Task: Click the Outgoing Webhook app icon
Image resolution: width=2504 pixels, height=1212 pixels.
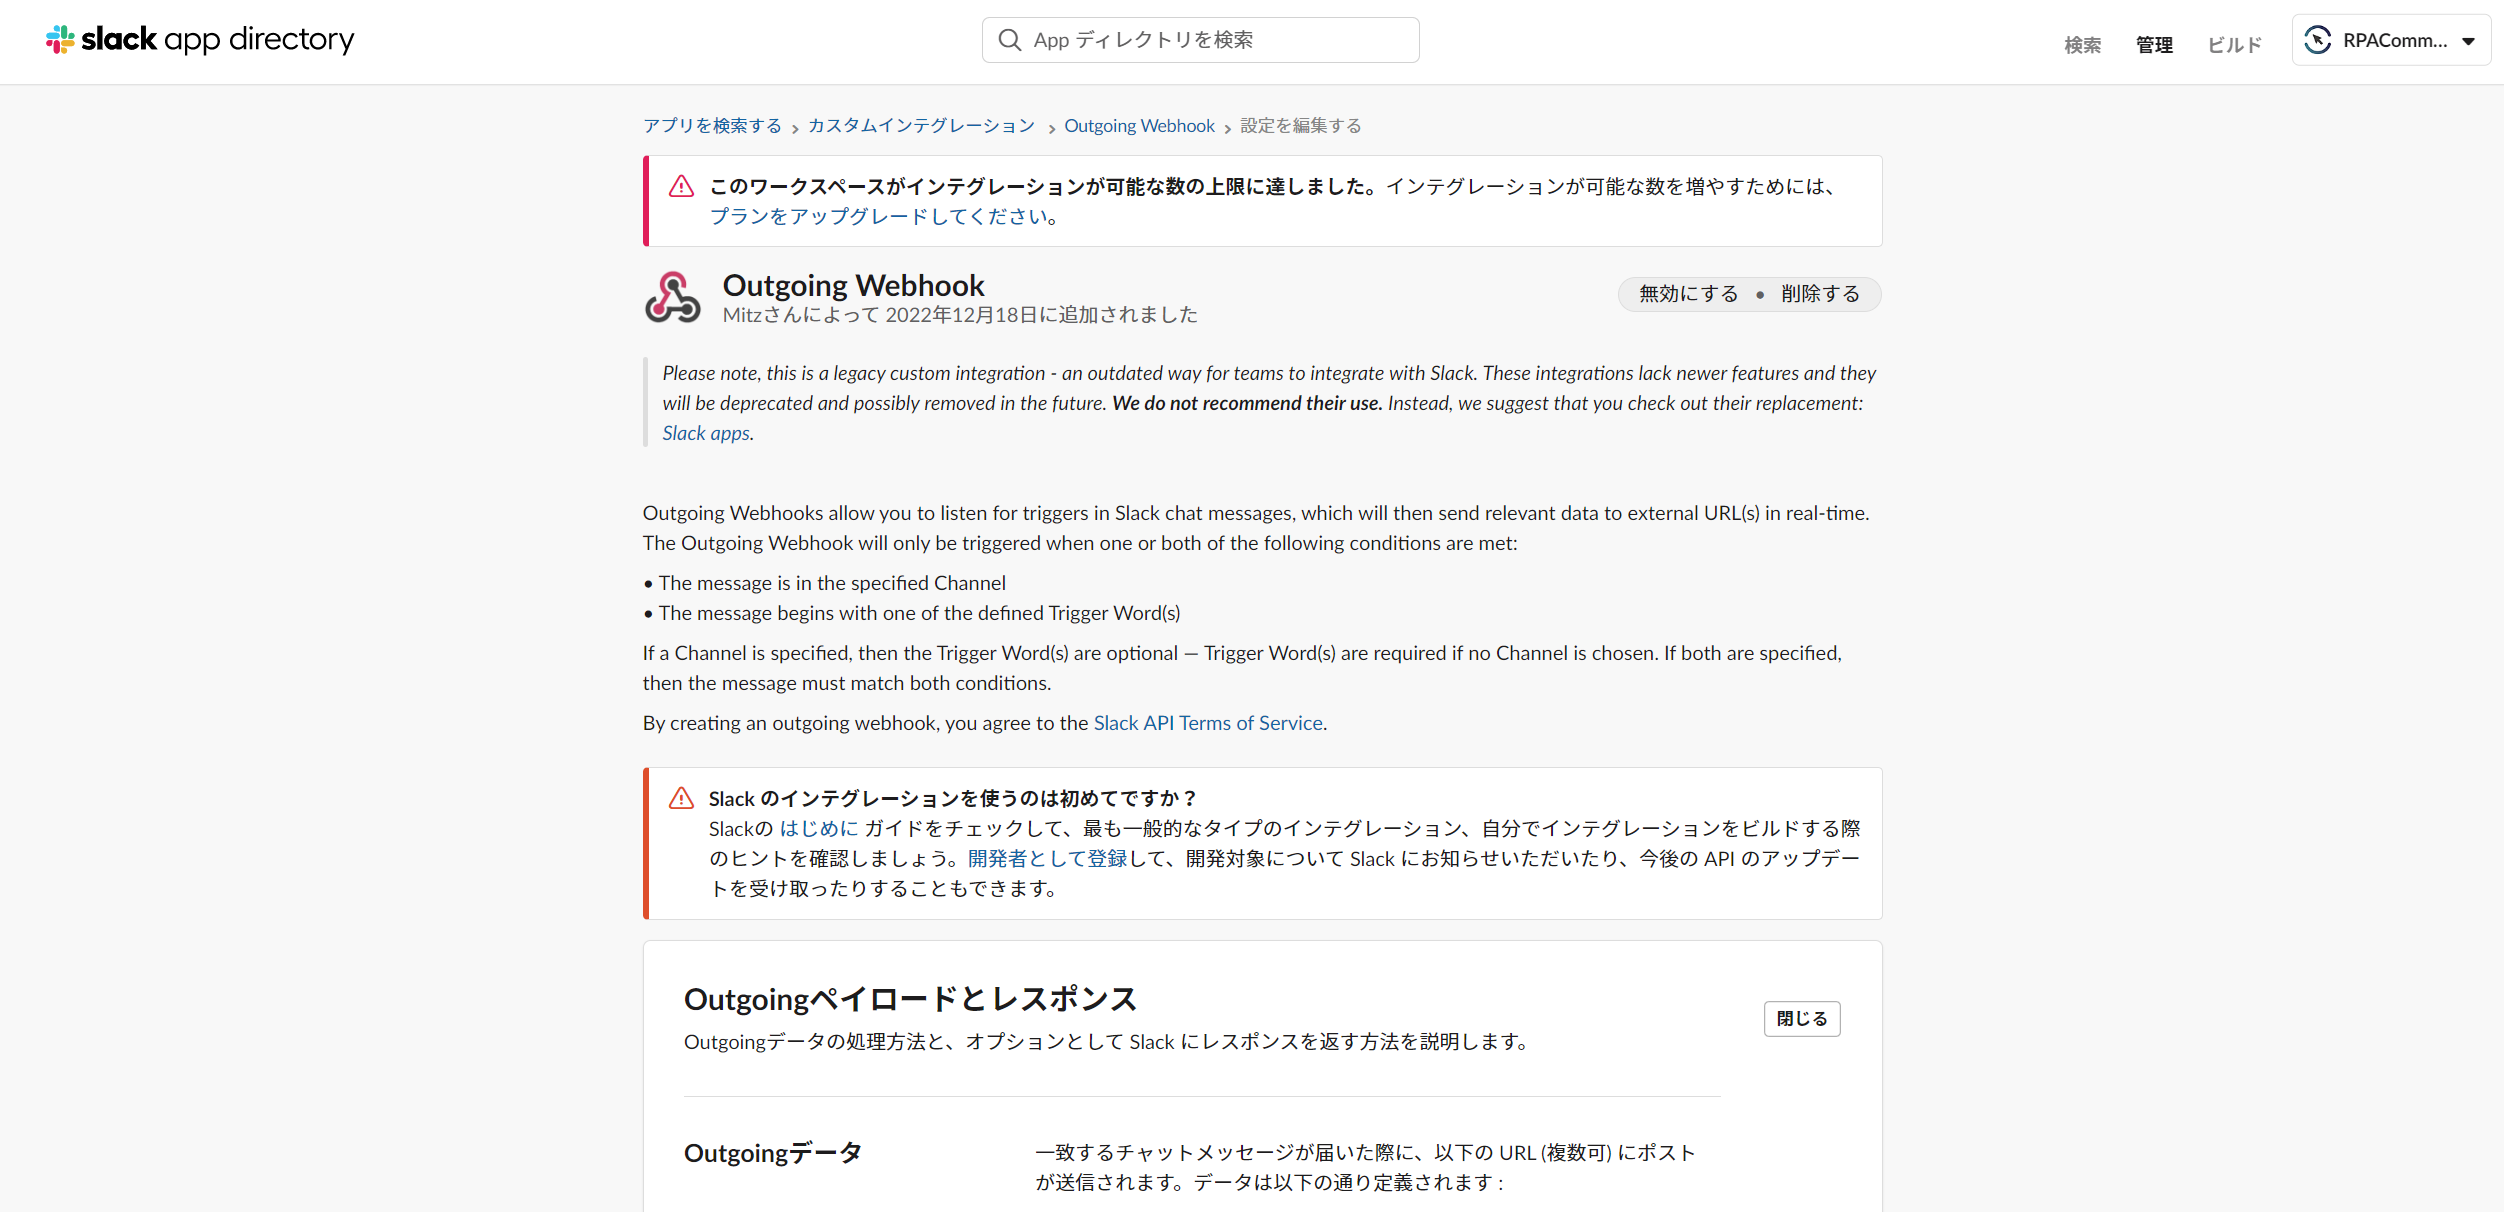Action: (672, 297)
